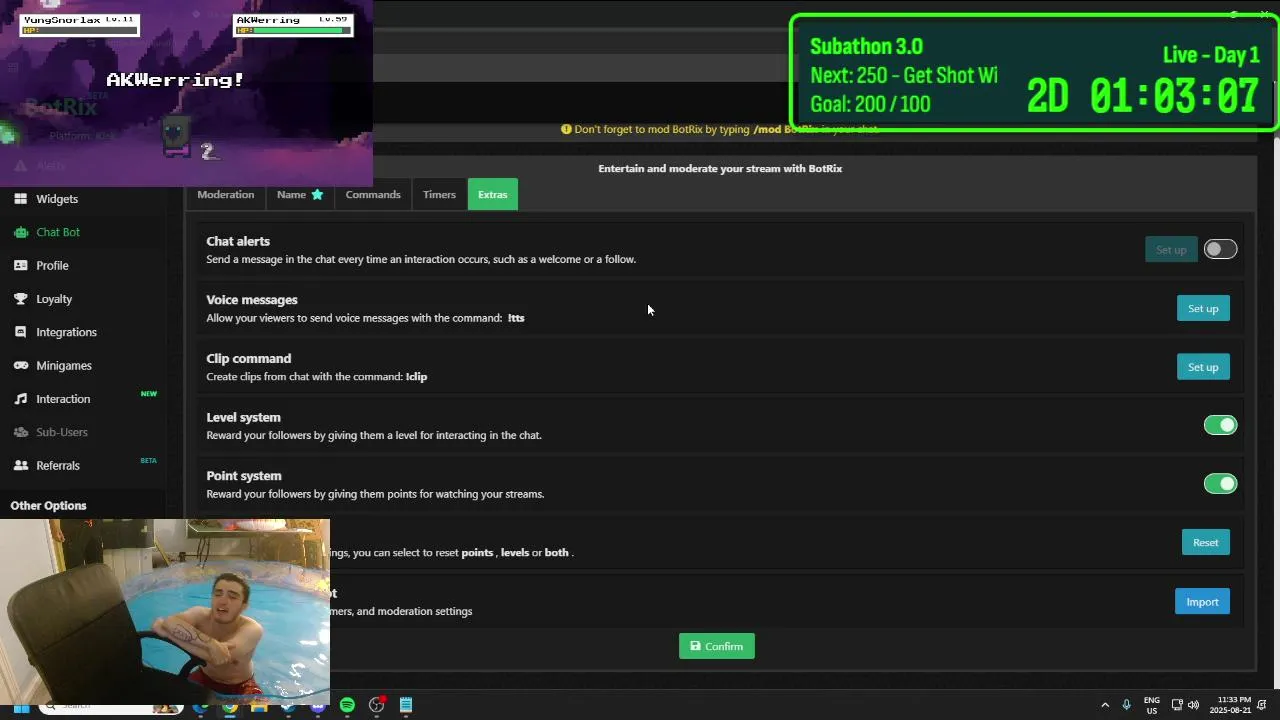Click the yellow warning icon in notice
1280x720 pixels.
pos(566,129)
